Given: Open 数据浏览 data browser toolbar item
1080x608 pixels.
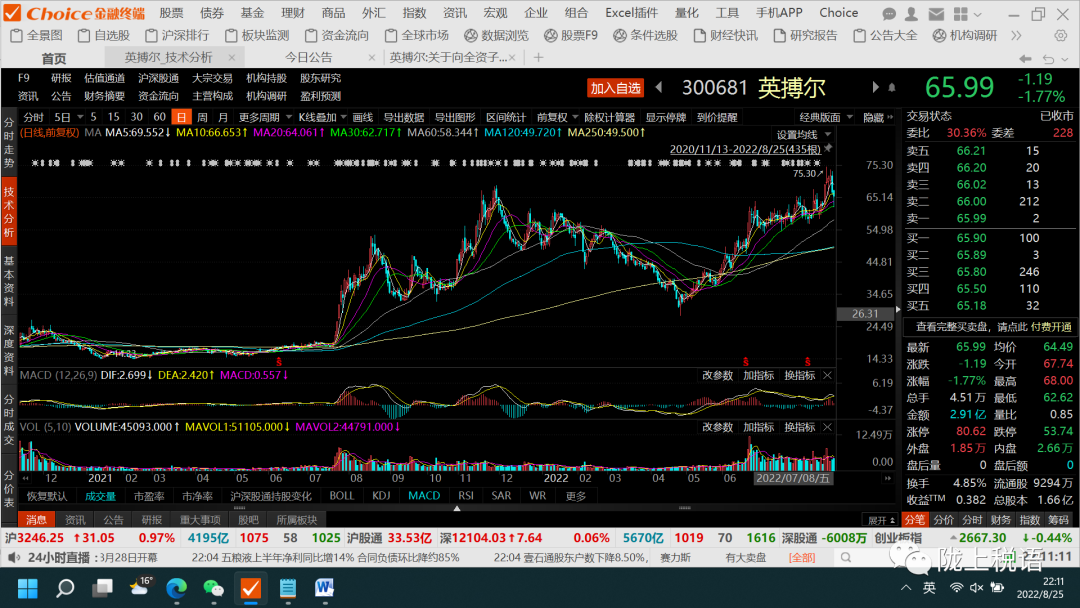Looking at the screenshot, I should pyautogui.click(x=496, y=35).
